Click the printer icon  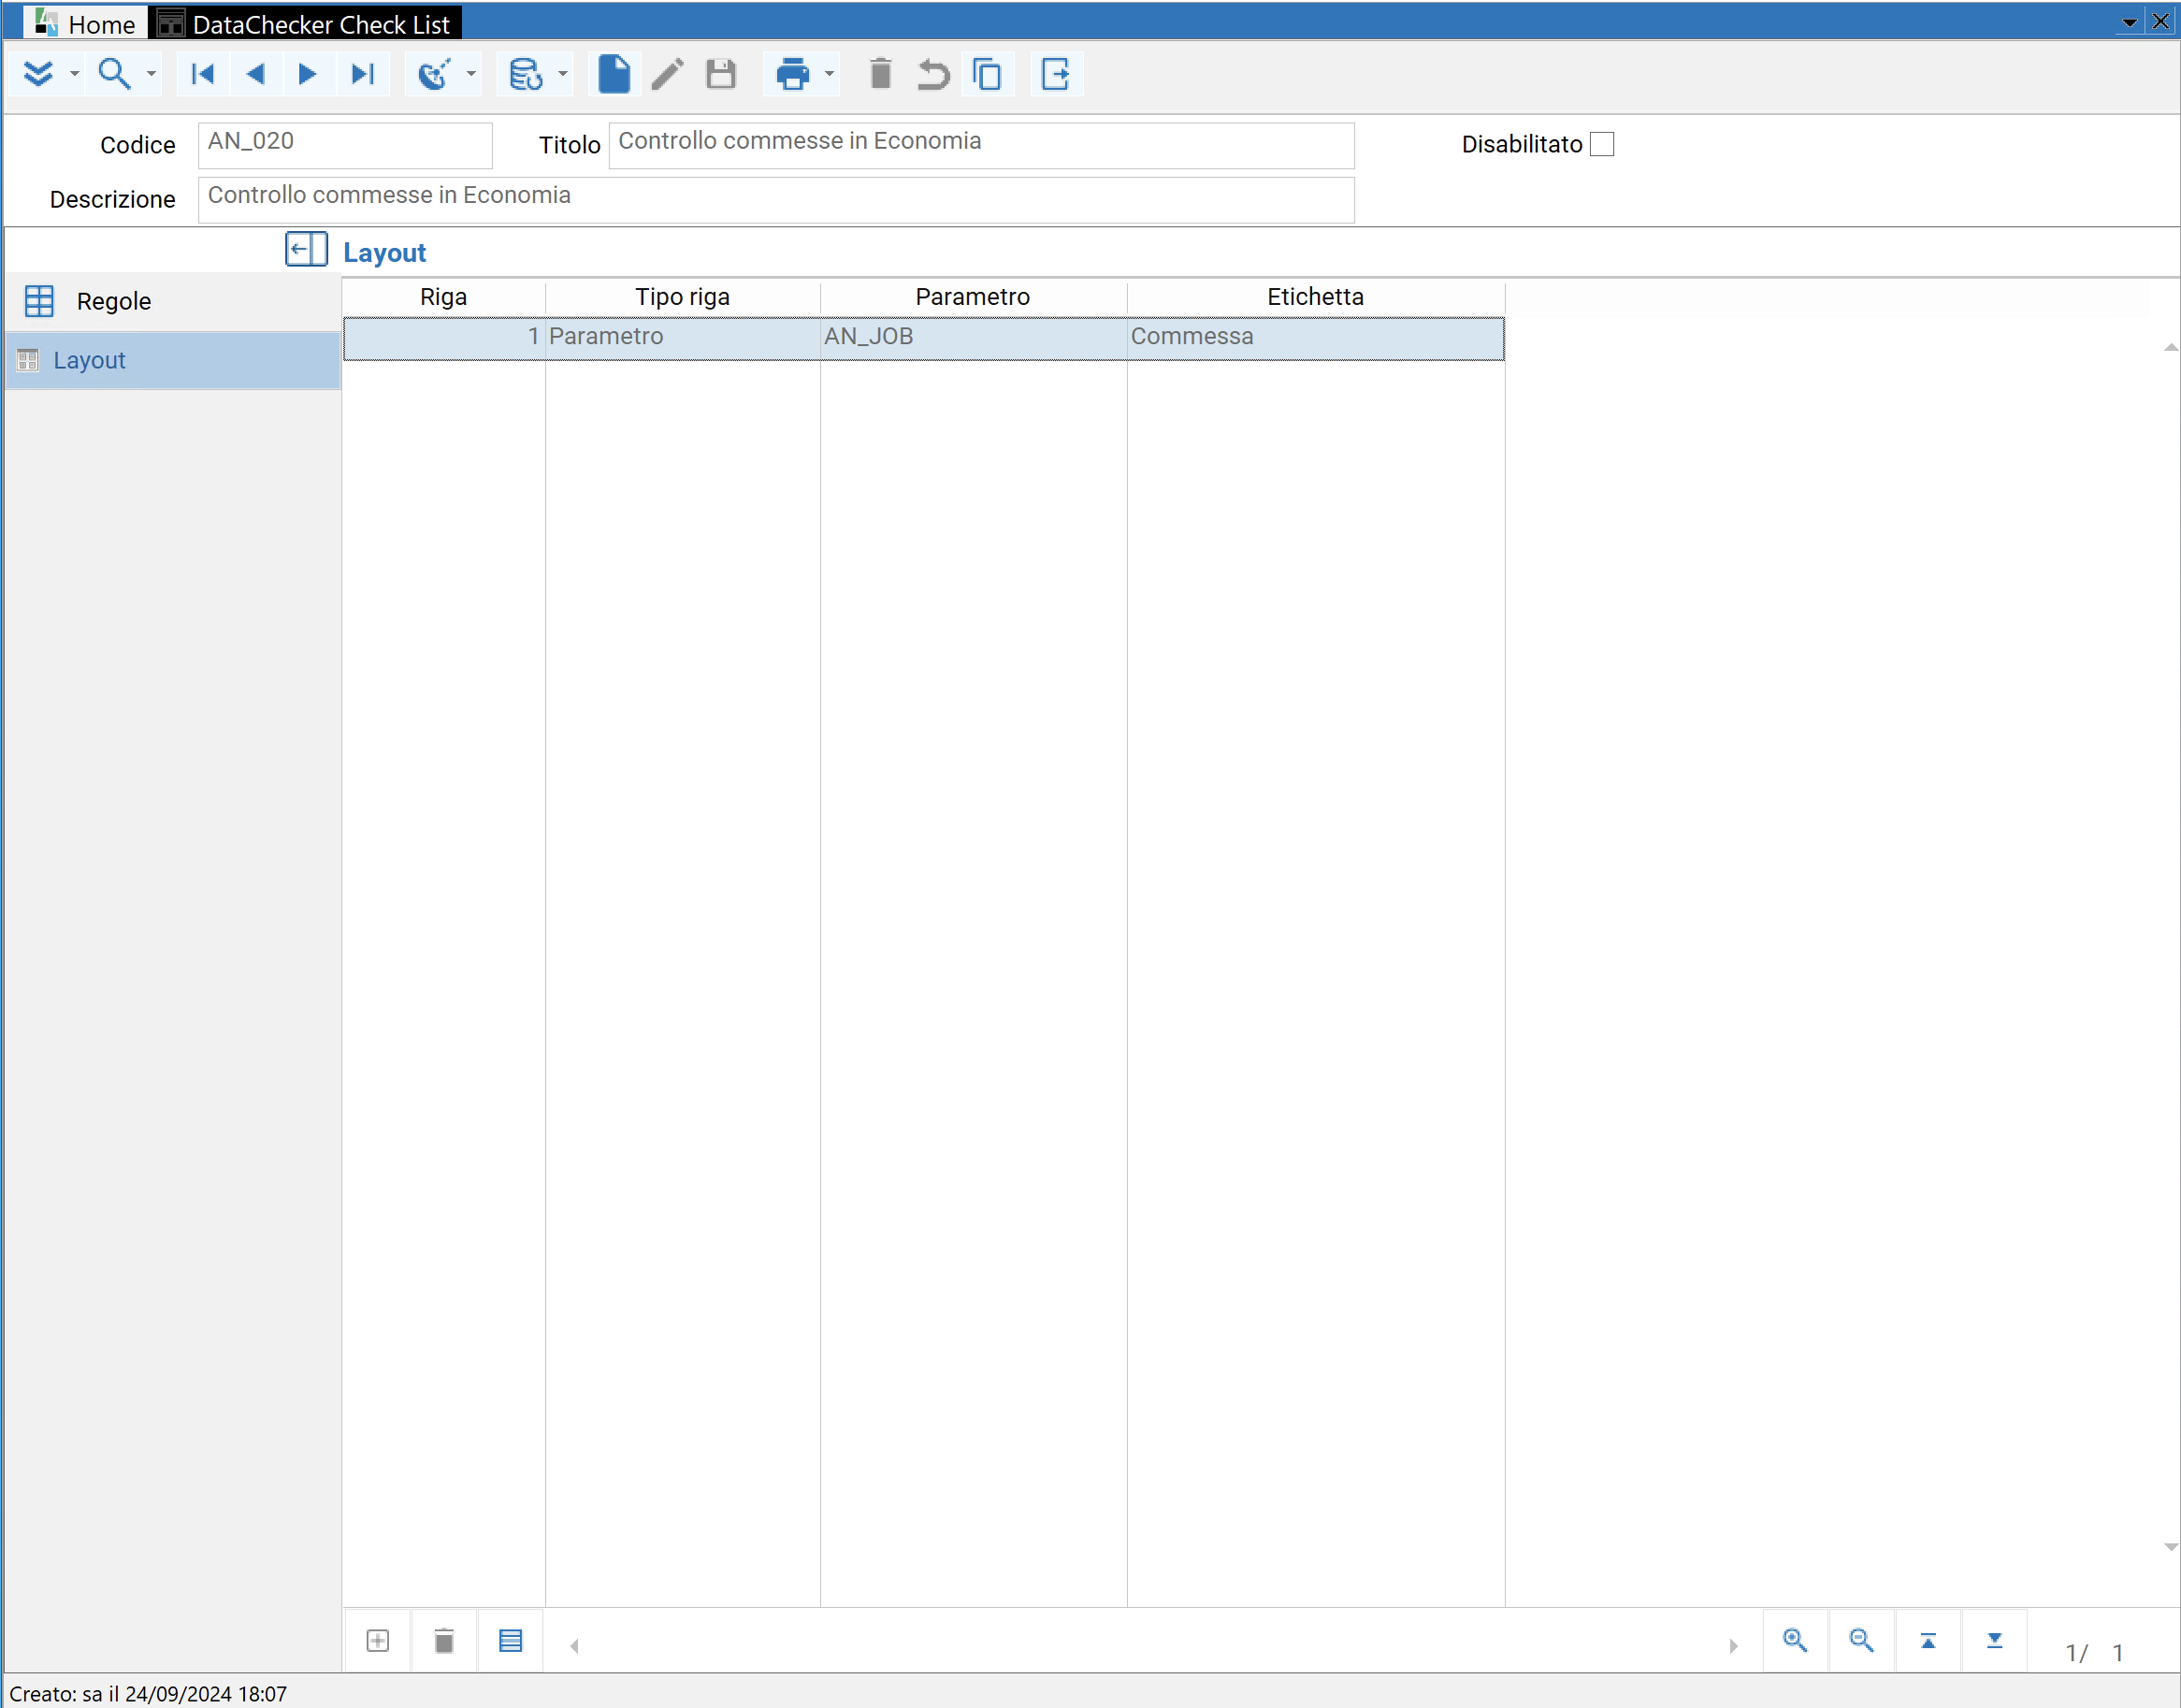[793, 74]
